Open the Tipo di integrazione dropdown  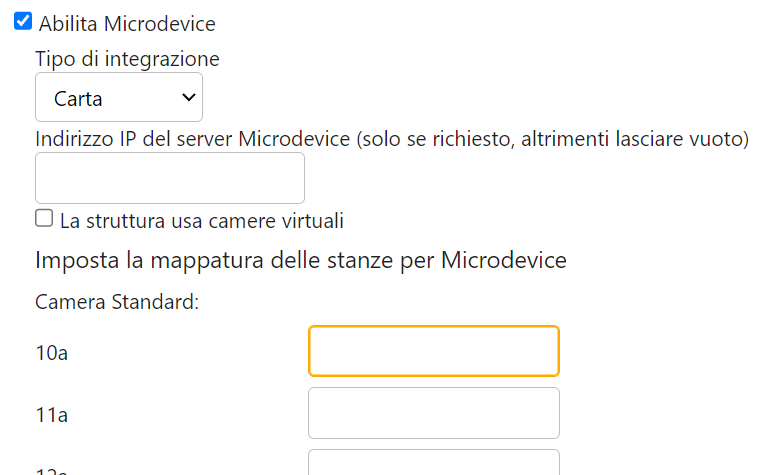coord(119,98)
